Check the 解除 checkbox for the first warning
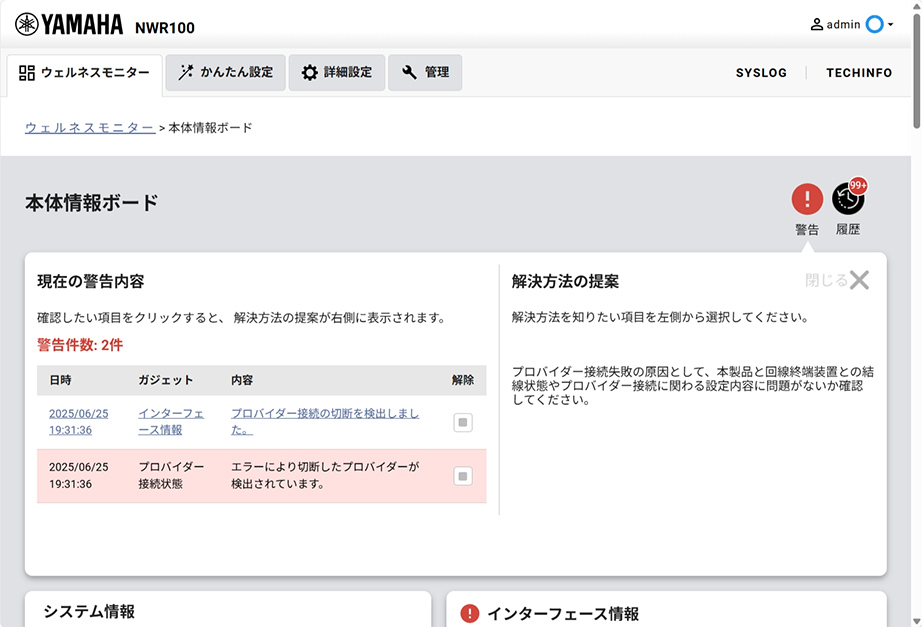 click(x=462, y=422)
